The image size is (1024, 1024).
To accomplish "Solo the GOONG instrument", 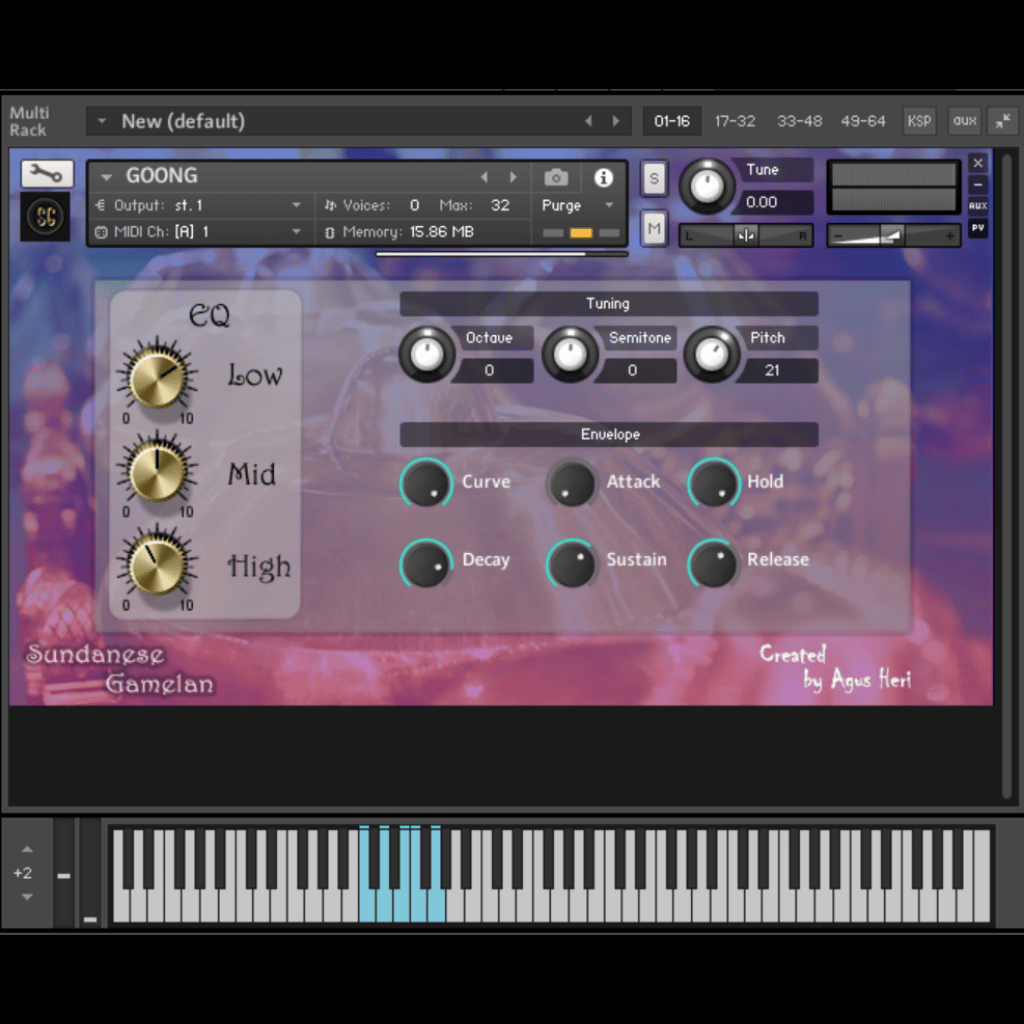I will [654, 178].
